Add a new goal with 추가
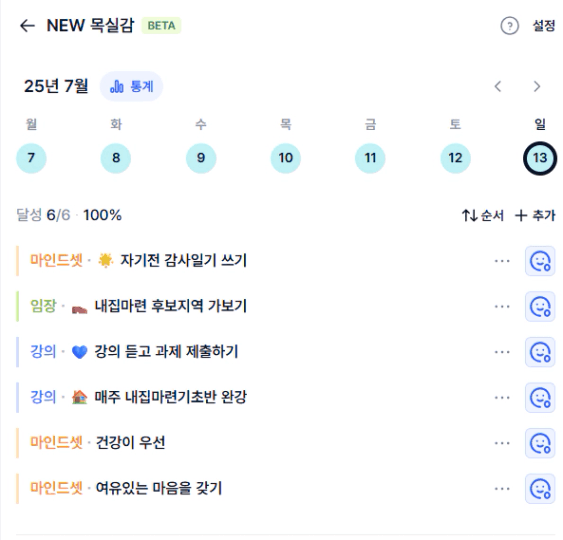563x540 pixels. click(535, 215)
